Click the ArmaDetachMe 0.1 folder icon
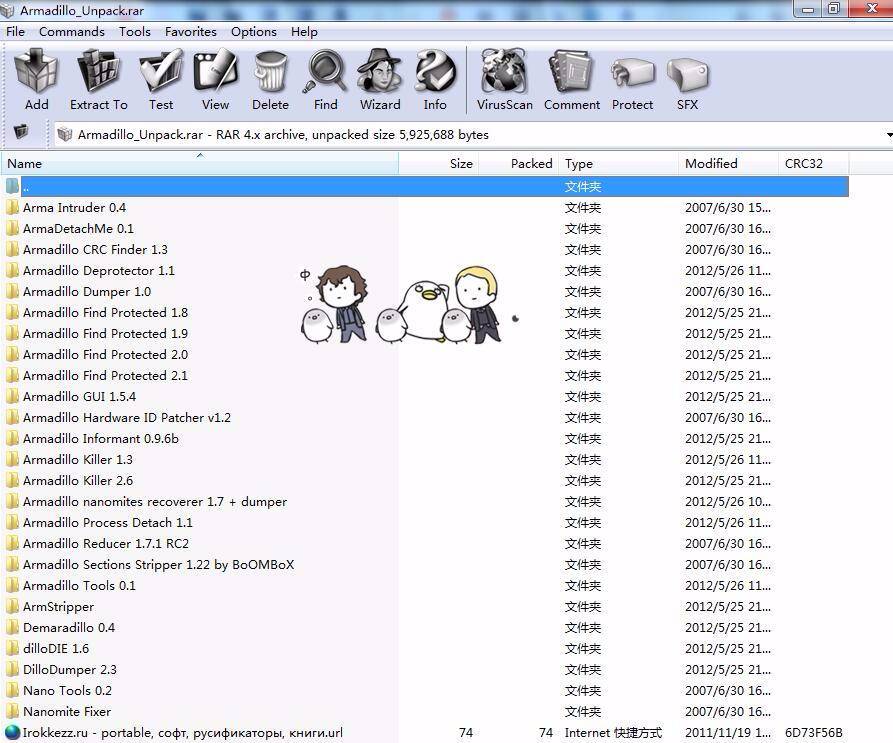The height and width of the screenshot is (743, 893). [x=13, y=228]
